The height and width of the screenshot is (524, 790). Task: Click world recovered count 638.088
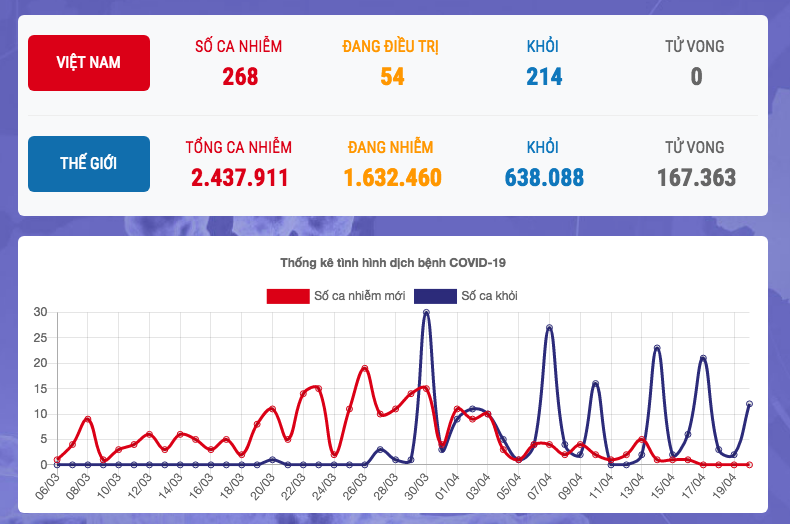[544, 178]
